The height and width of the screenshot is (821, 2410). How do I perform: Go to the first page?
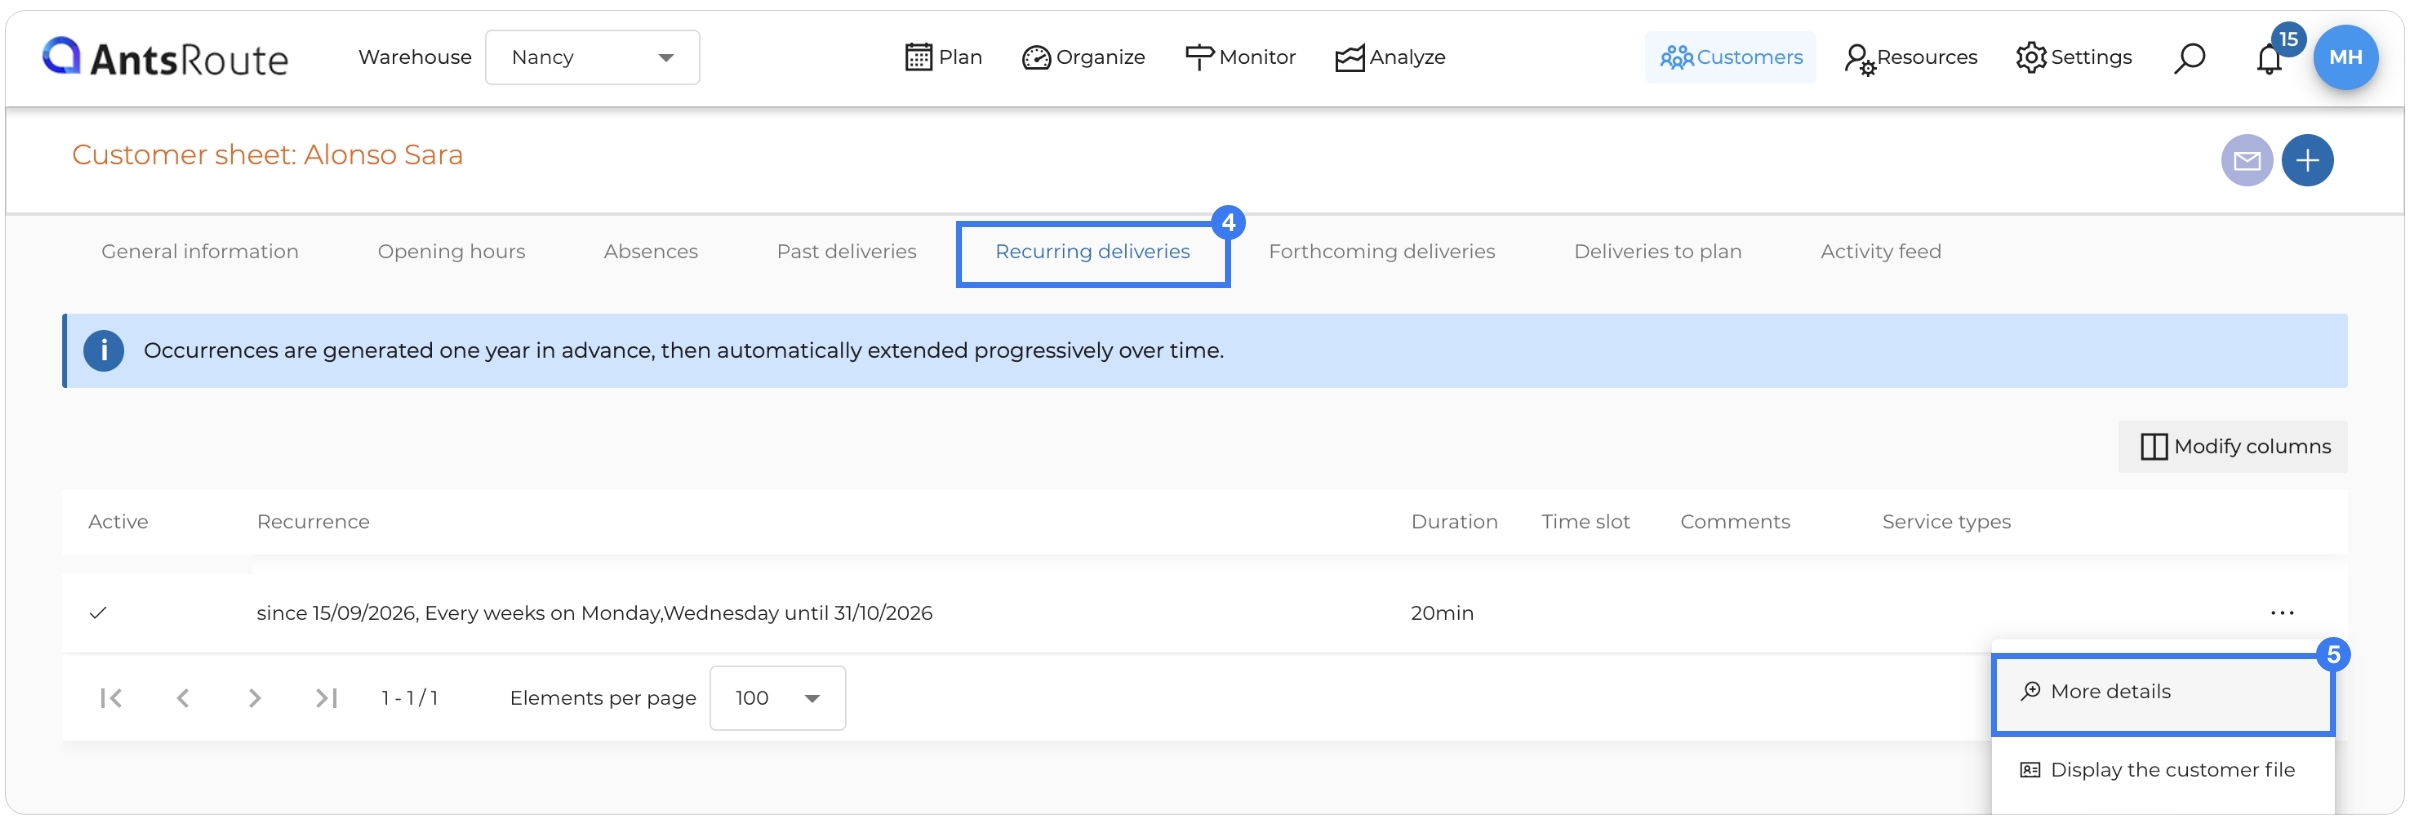click(x=111, y=698)
